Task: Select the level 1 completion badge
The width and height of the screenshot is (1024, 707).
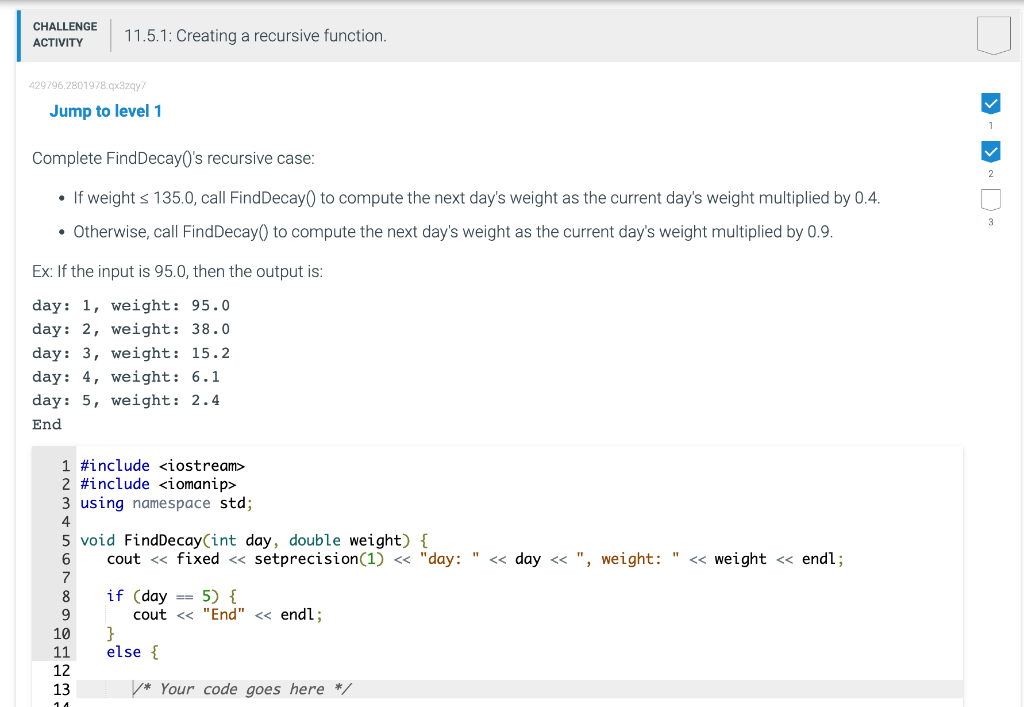Action: click(990, 103)
